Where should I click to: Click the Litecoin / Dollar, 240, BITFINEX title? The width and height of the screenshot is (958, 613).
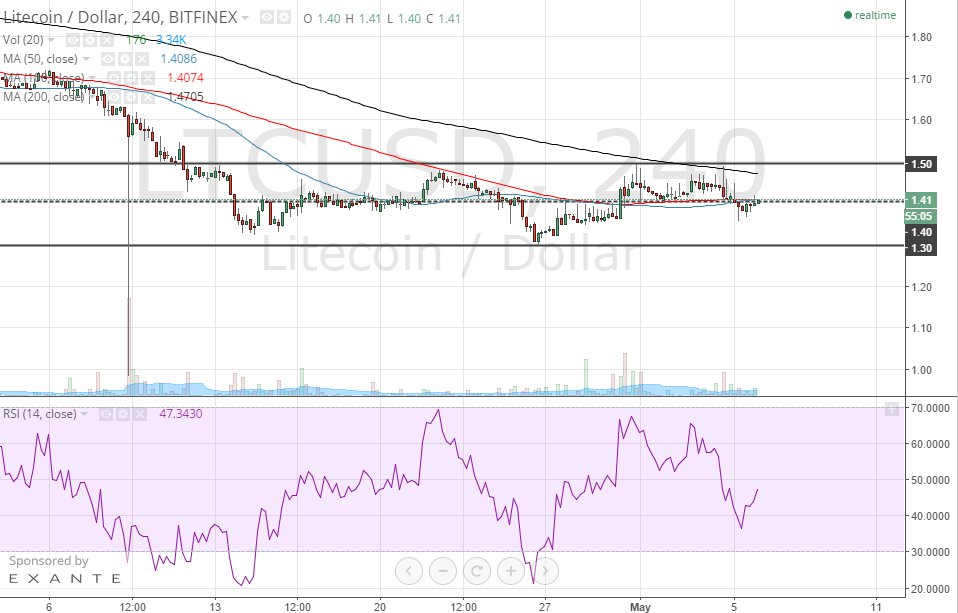pos(120,17)
